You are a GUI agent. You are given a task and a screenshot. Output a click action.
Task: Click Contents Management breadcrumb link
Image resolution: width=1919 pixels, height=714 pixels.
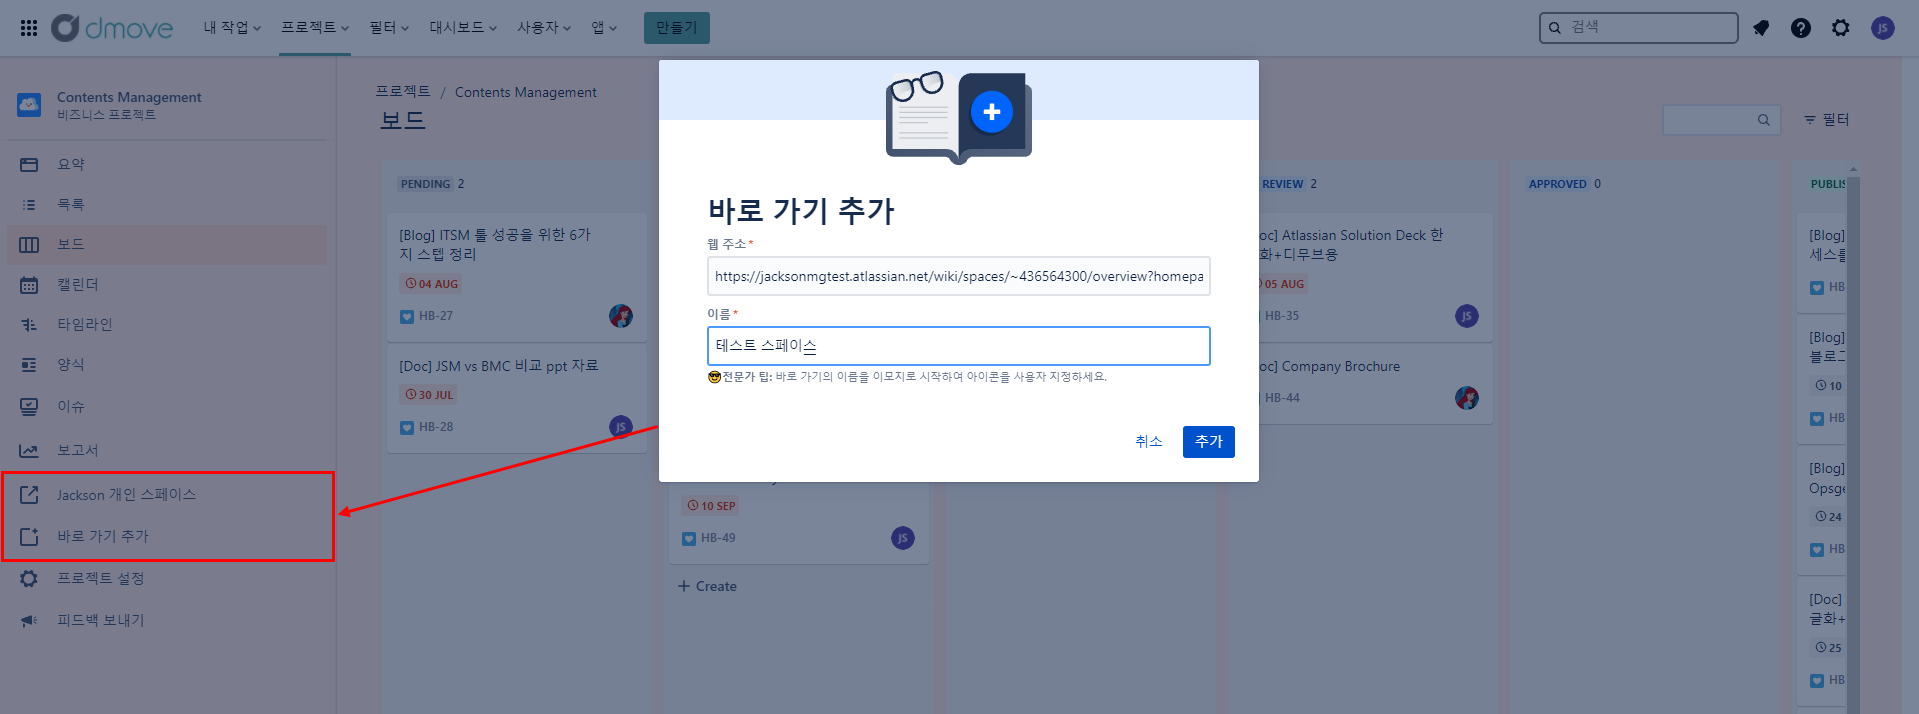[526, 92]
